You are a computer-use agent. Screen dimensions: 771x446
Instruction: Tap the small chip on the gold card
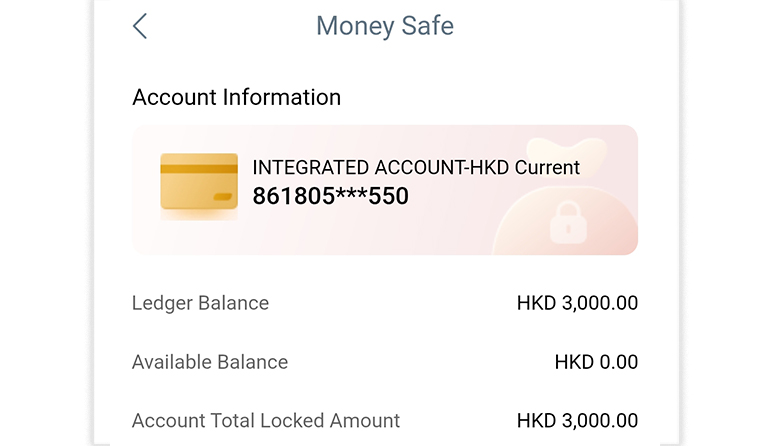pyautogui.click(x=222, y=197)
